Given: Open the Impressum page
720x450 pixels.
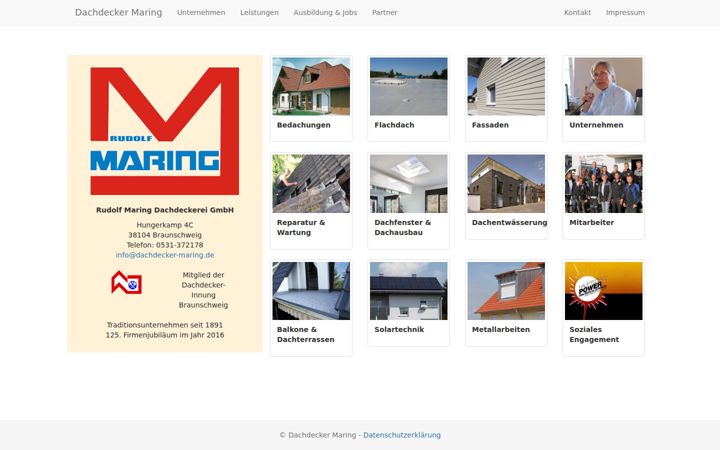Looking at the screenshot, I should tap(625, 13).
